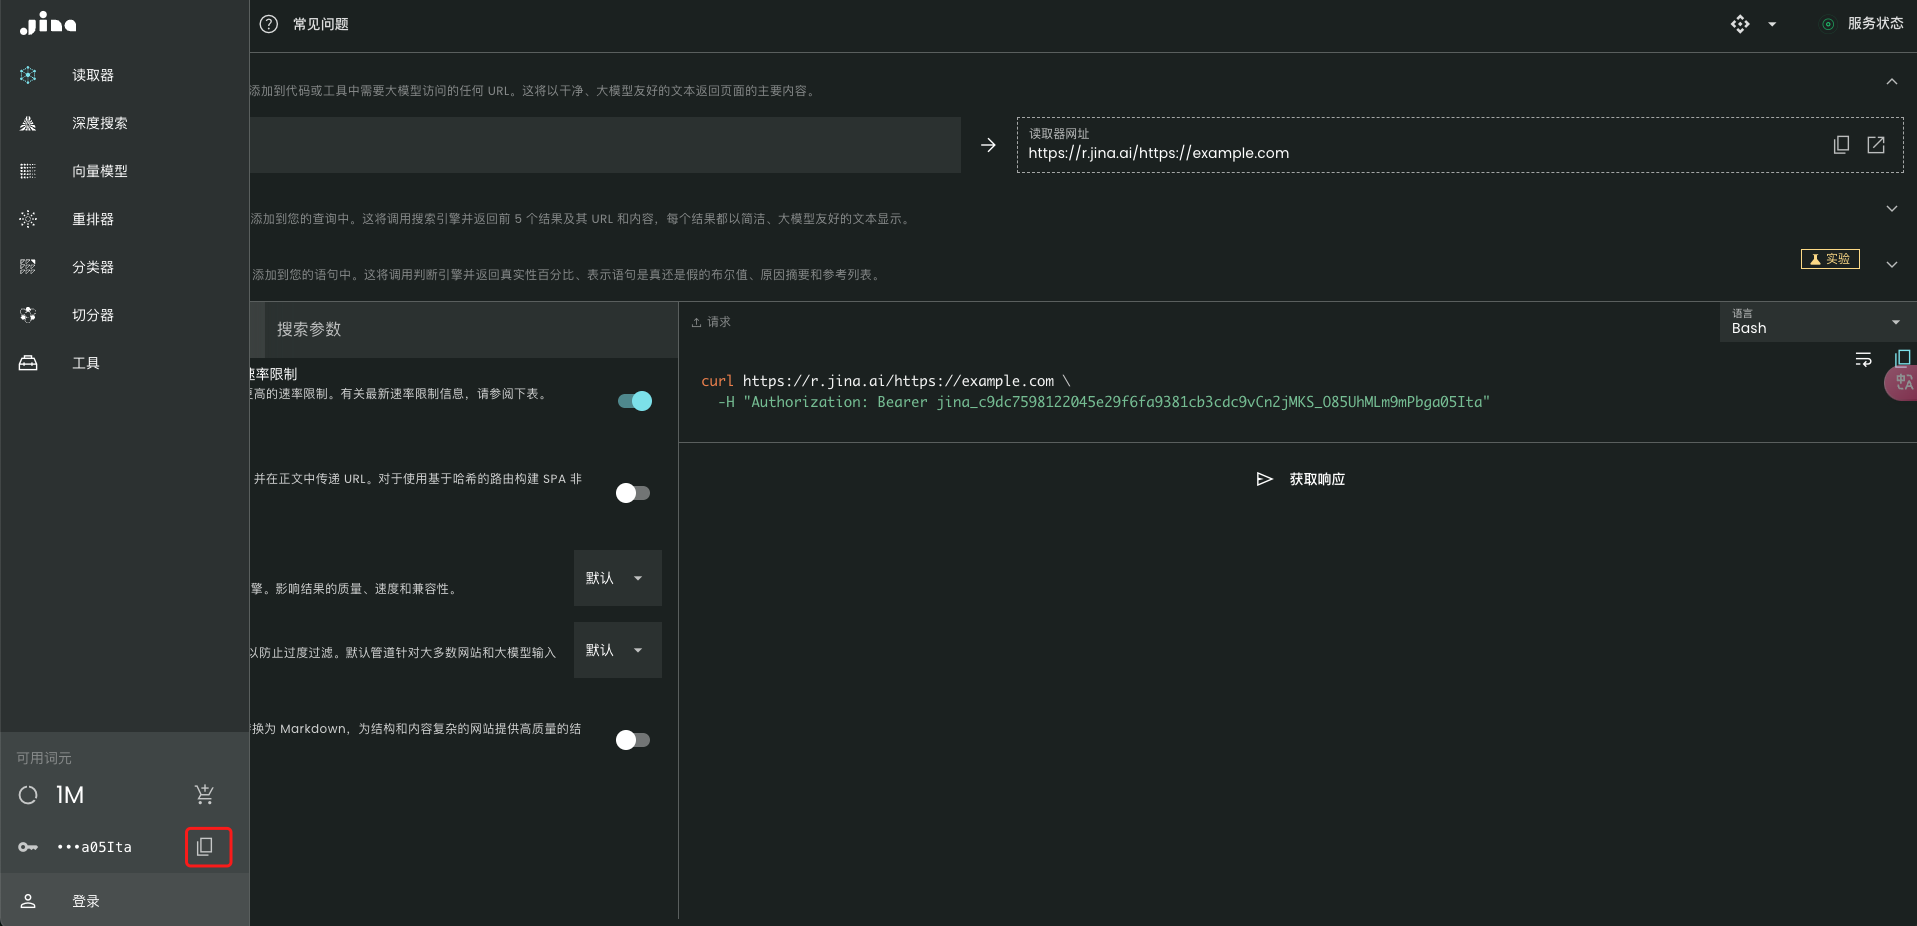Expand the experimental 实验 section

pos(1891,265)
